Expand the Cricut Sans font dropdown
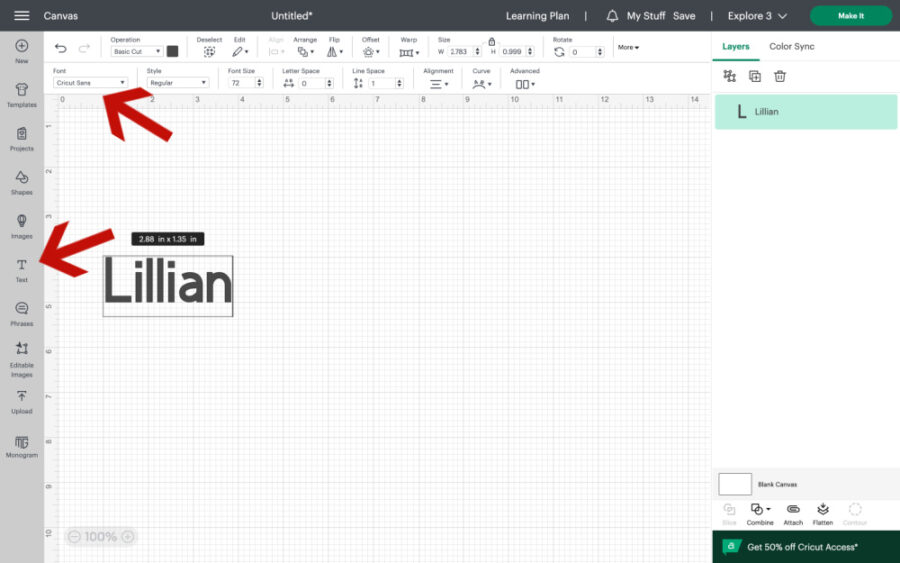The image size is (900, 563). [90, 83]
